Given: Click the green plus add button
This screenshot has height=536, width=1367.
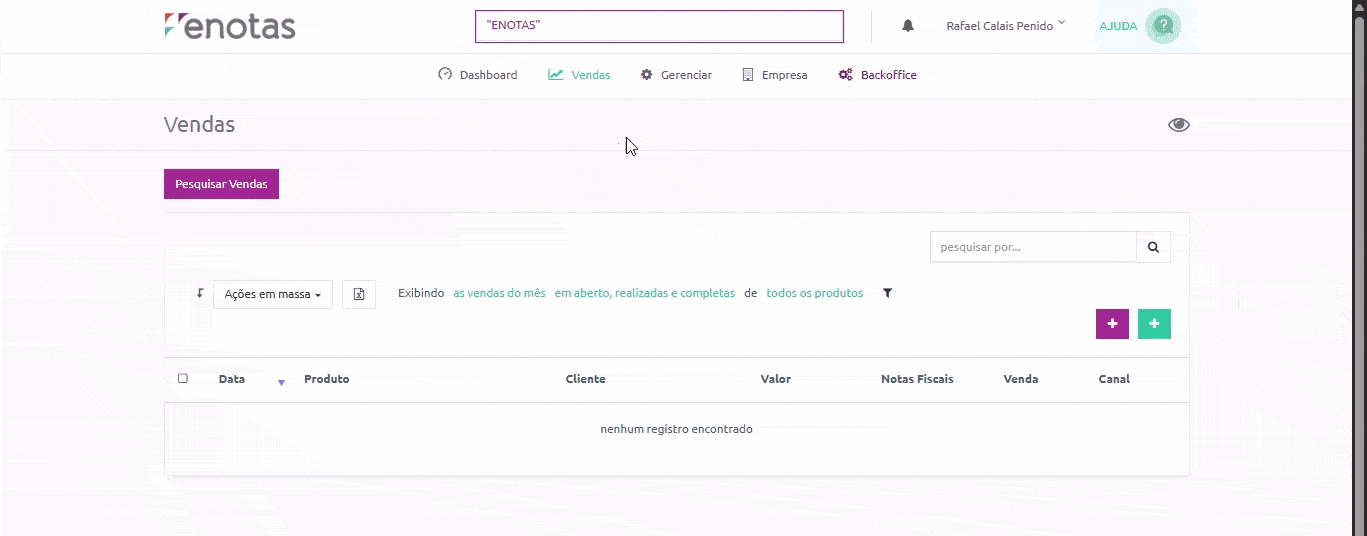Looking at the screenshot, I should [x=1154, y=324].
